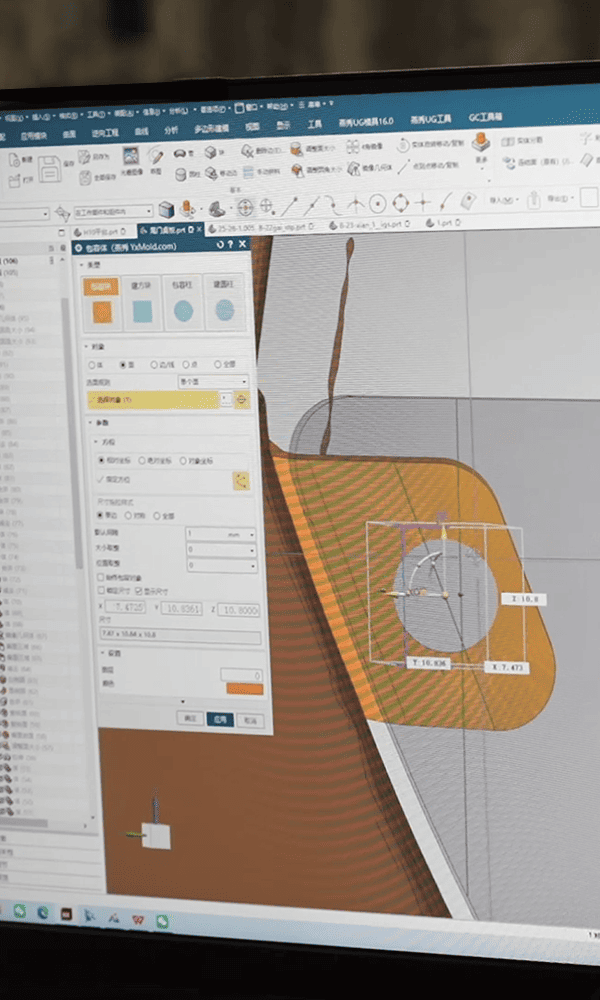Image resolution: width=600 pixels, height=1000 pixels.
Task: Click the X dimension input field
Action: click(x=125, y=608)
